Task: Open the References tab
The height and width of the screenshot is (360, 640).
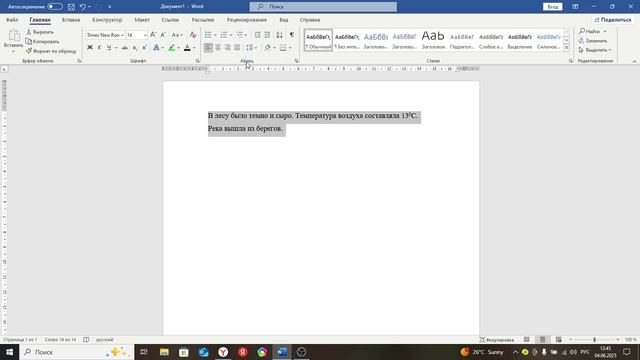Action: coord(170,20)
